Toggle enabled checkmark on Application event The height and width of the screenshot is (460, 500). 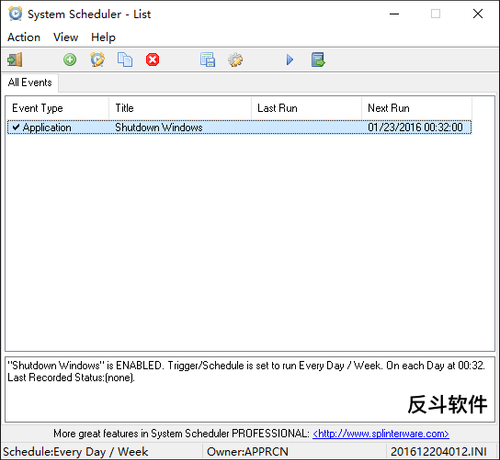point(16,127)
